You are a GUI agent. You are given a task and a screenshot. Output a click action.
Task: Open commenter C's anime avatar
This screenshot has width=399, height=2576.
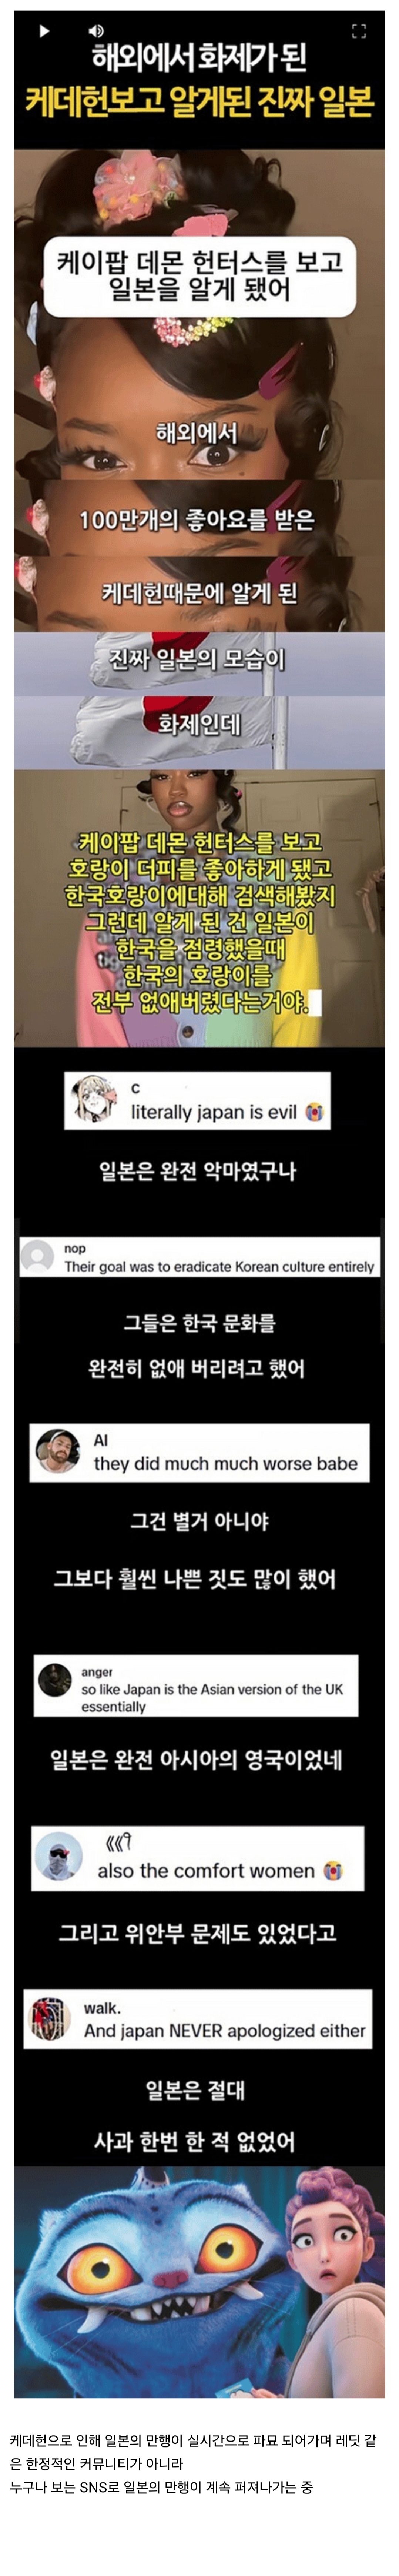[x=96, y=1100]
